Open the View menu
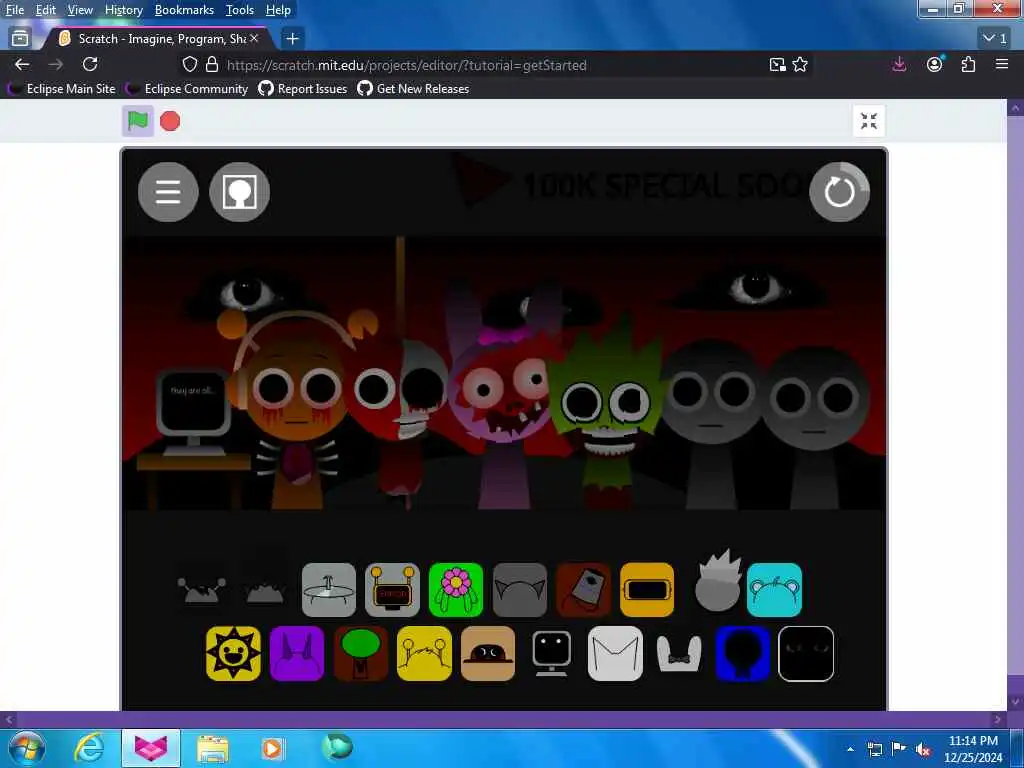 tap(80, 10)
